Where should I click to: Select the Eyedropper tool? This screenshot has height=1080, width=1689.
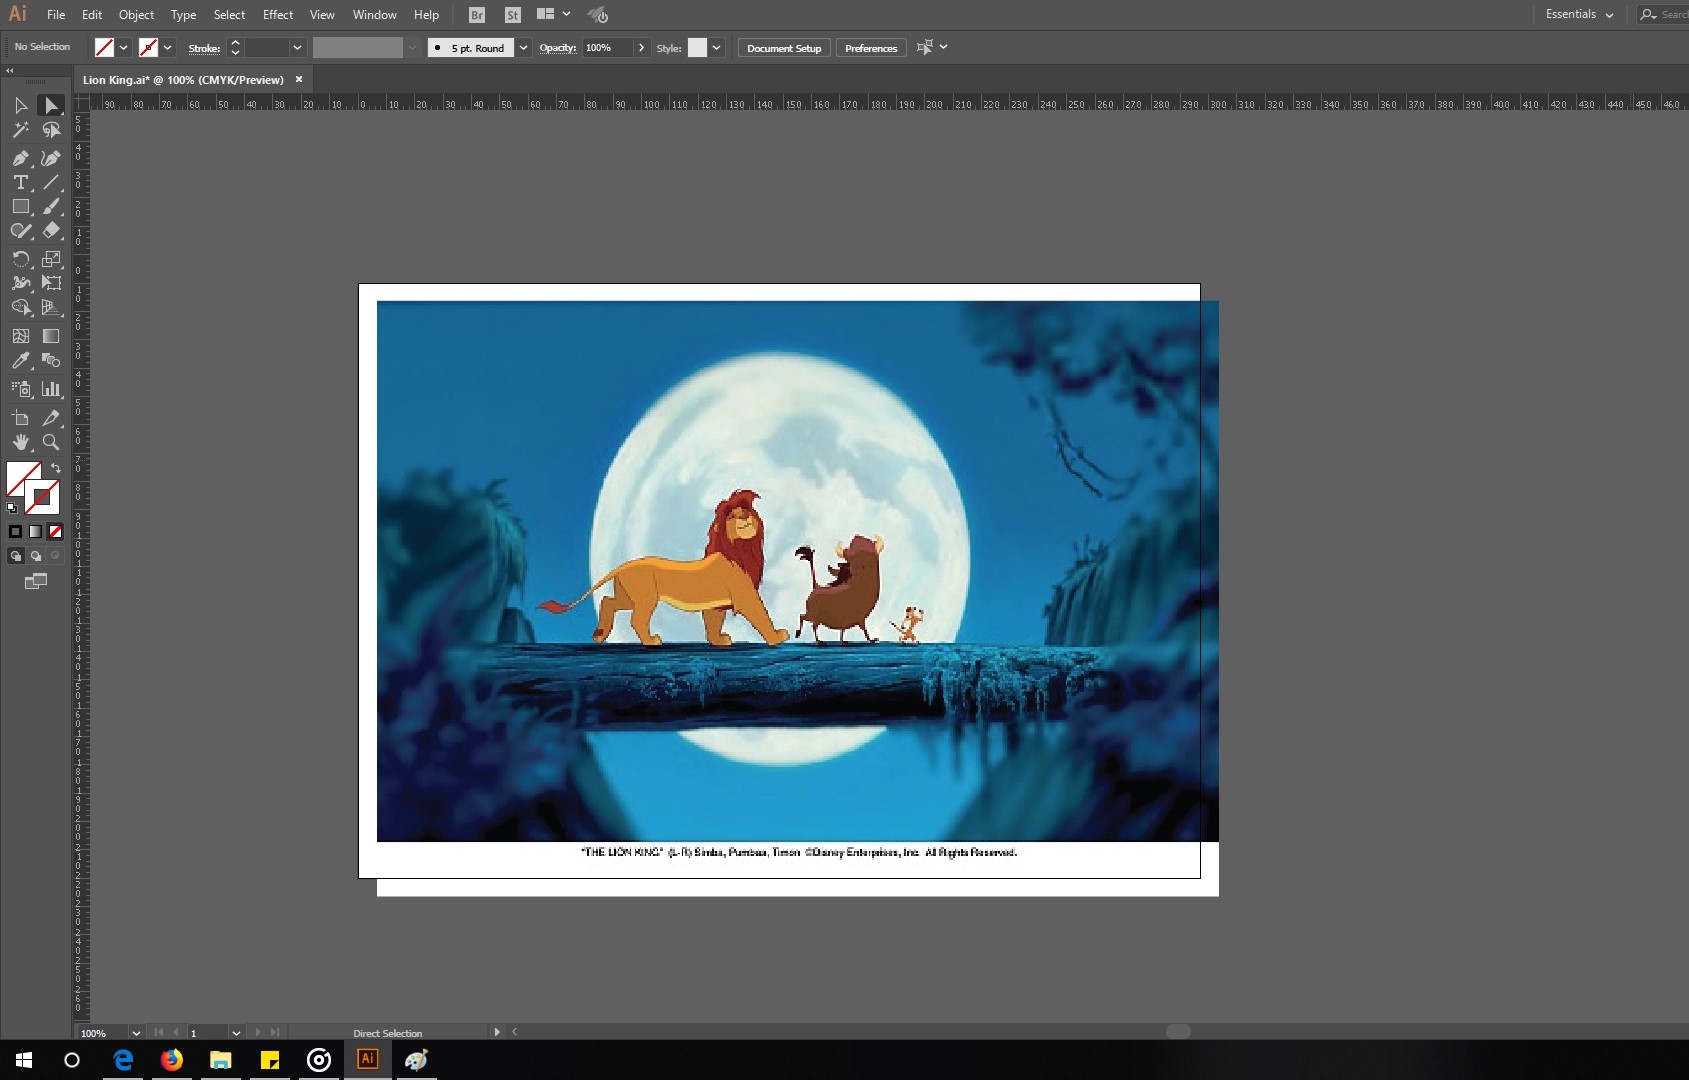(x=21, y=360)
